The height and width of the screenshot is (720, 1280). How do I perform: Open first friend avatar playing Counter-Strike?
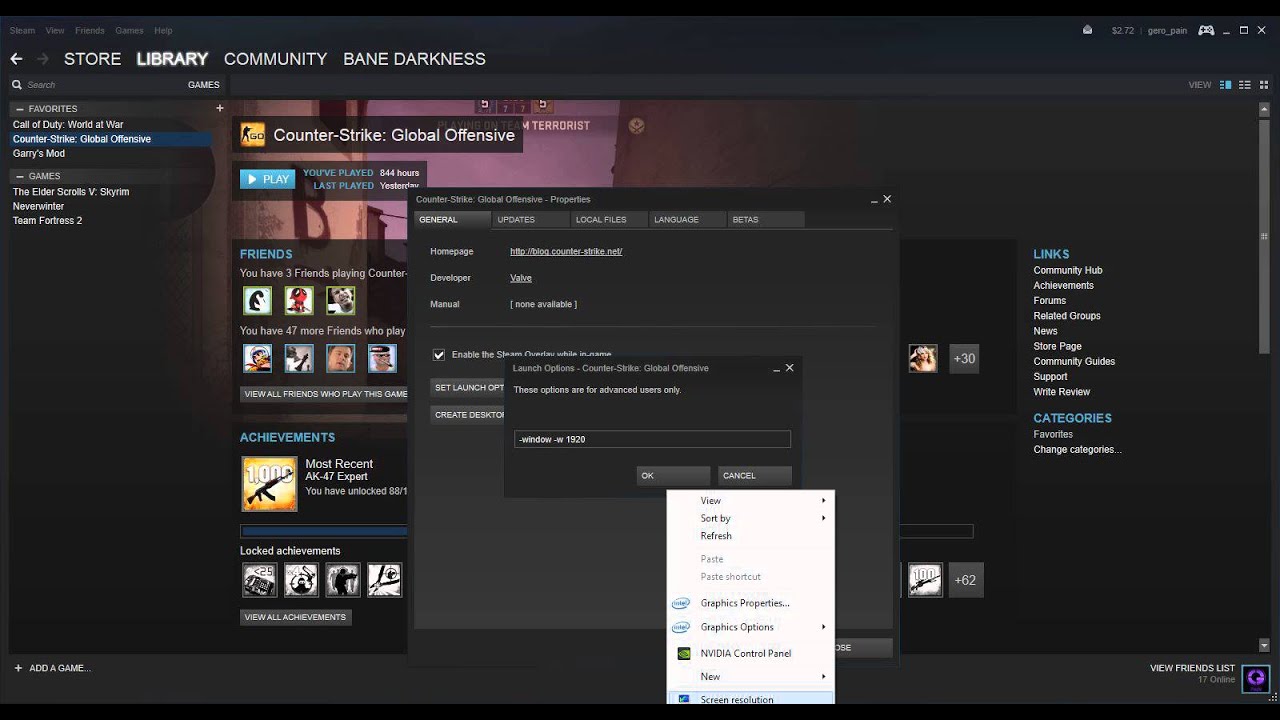point(258,300)
